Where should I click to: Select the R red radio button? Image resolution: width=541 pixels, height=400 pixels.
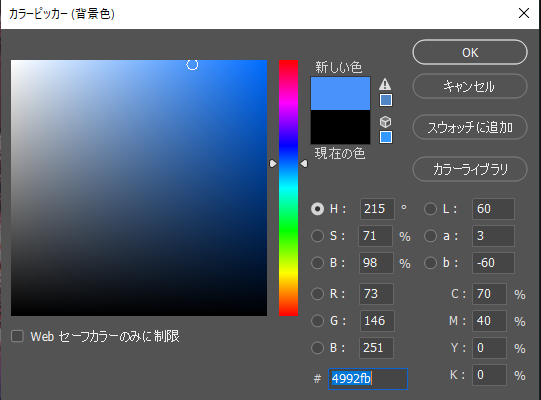[x=317, y=294]
